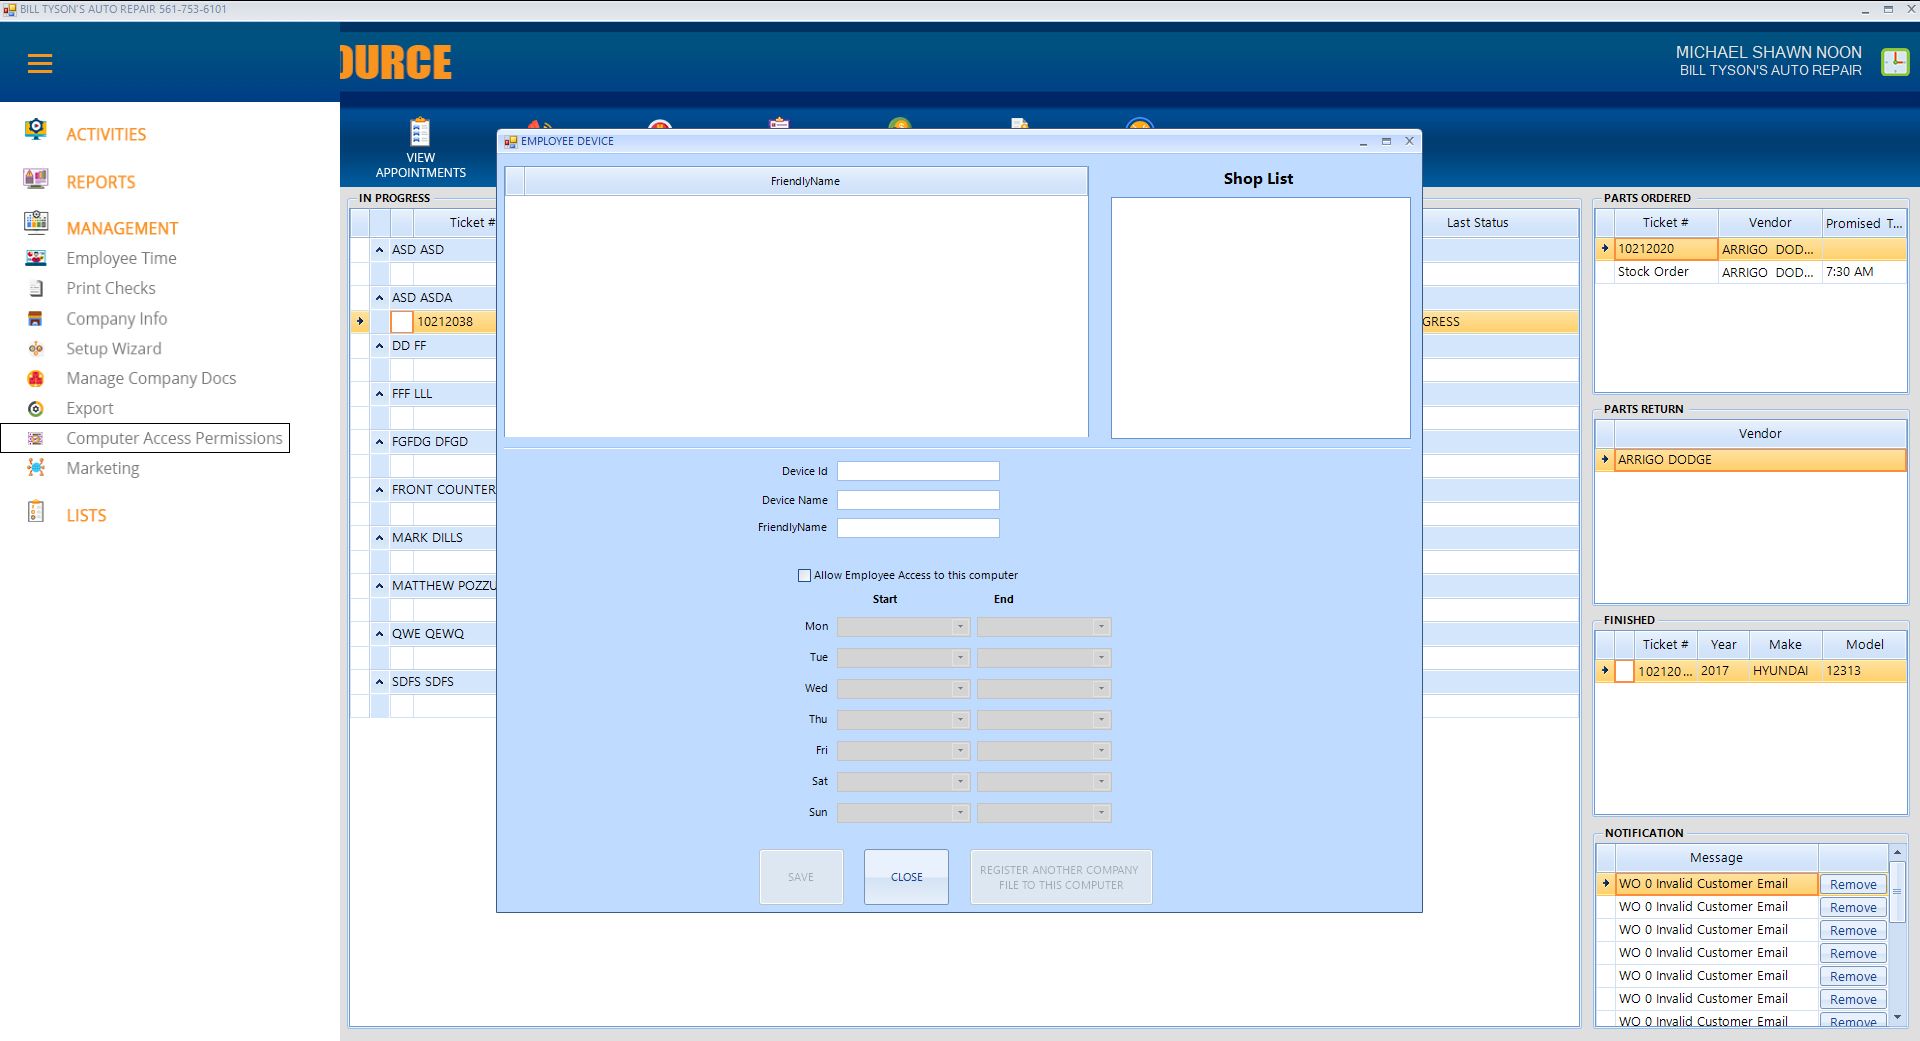Open the Wed end time dropdown
Image resolution: width=1920 pixels, height=1041 pixels.
[x=1100, y=689]
